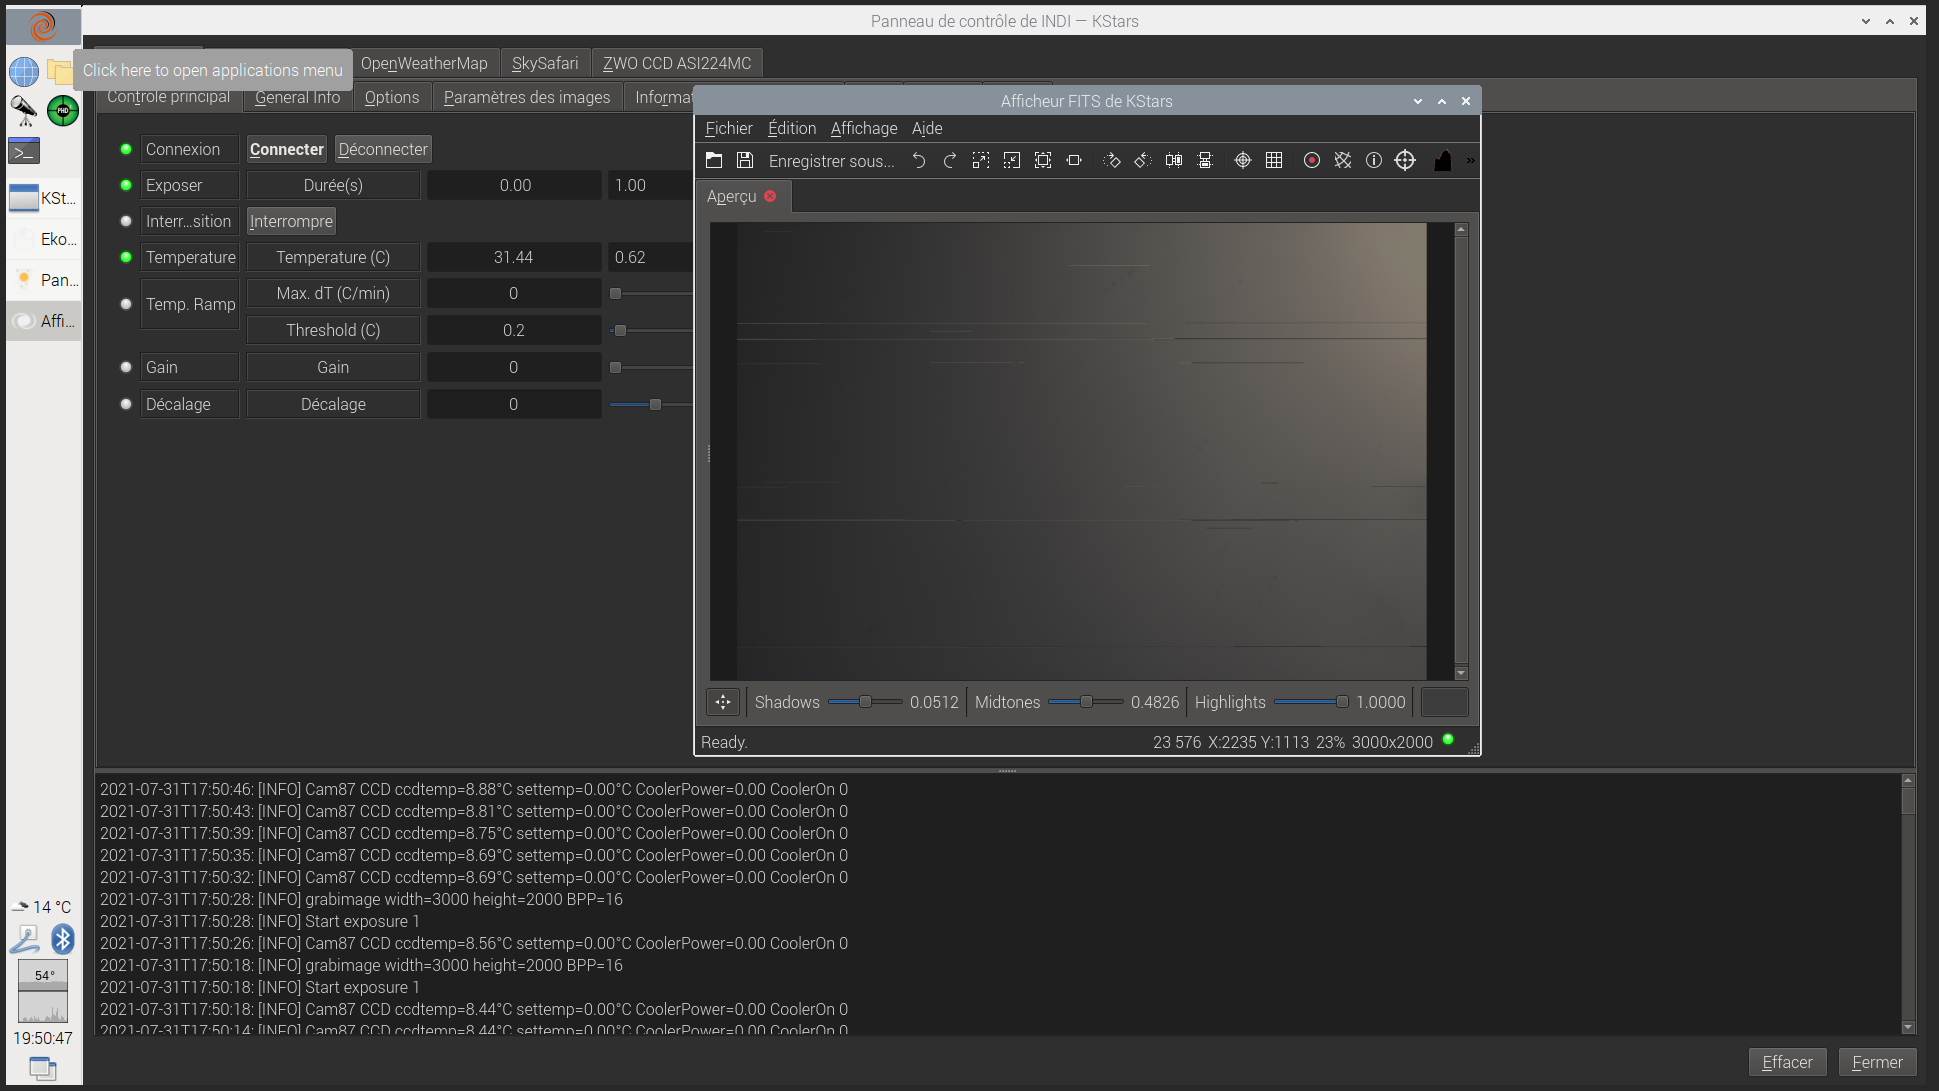The image size is (1939, 1091).
Task: Open the Affichage menu
Action: pos(863,128)
